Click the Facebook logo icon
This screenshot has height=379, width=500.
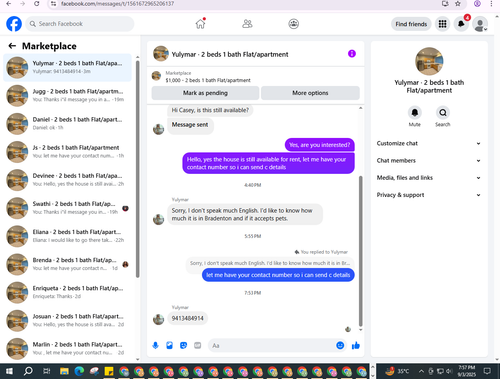[x=14, y=24]
